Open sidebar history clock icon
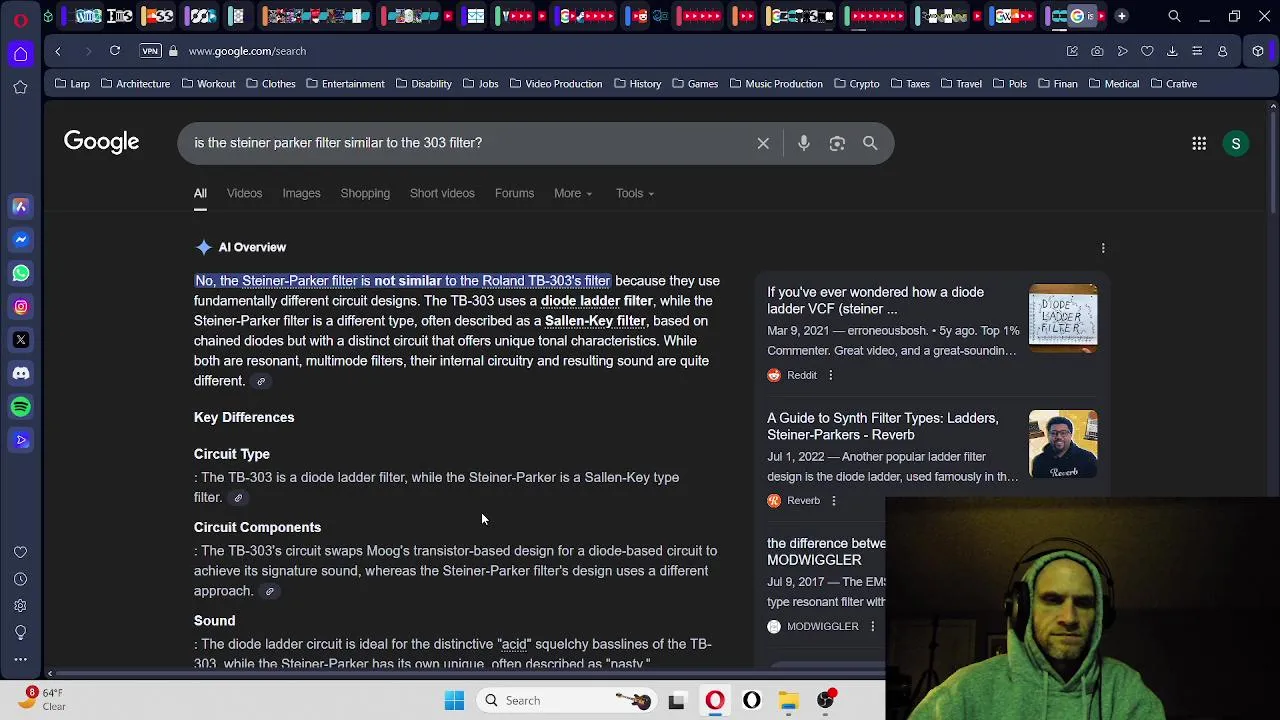 [x=20, y=579]
